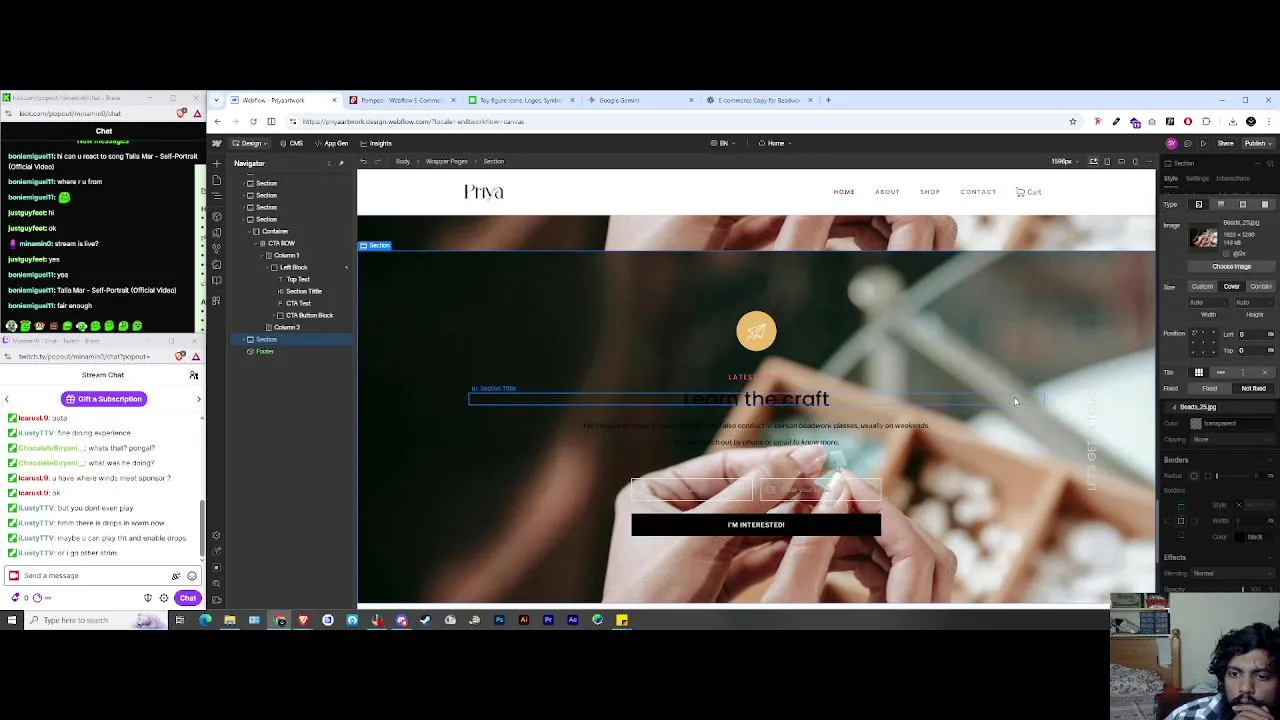Open the Design mode dropdown
Image resolution: width=1280 pixels, height=720 pixels.
[250, 143]
